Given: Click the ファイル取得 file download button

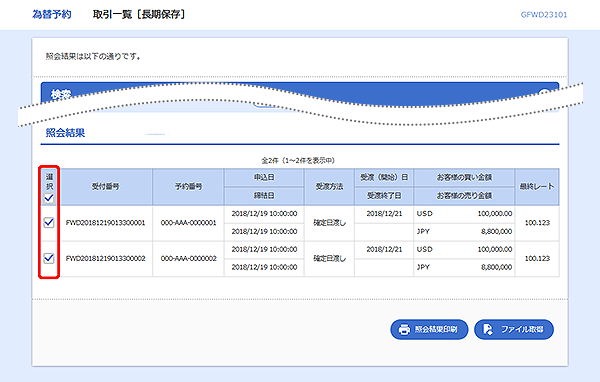Looking at the screenshot, I should 514,329.
